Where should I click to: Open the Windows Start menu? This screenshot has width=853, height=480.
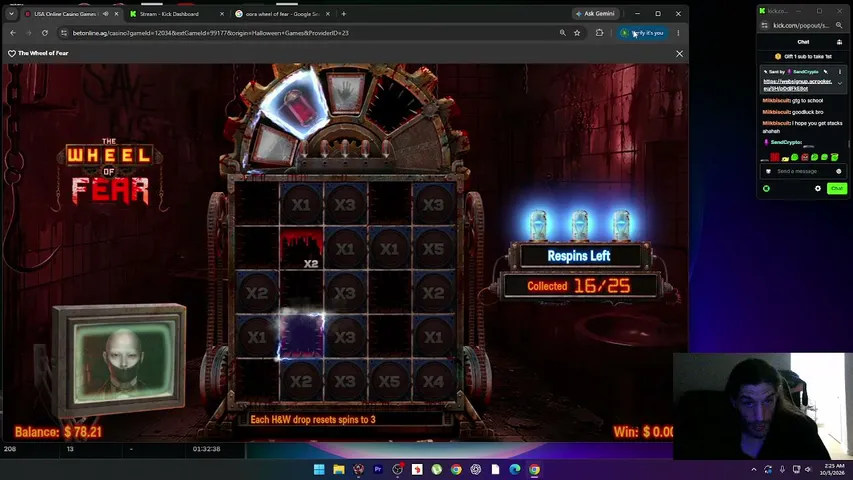click(x=319, y=469)
